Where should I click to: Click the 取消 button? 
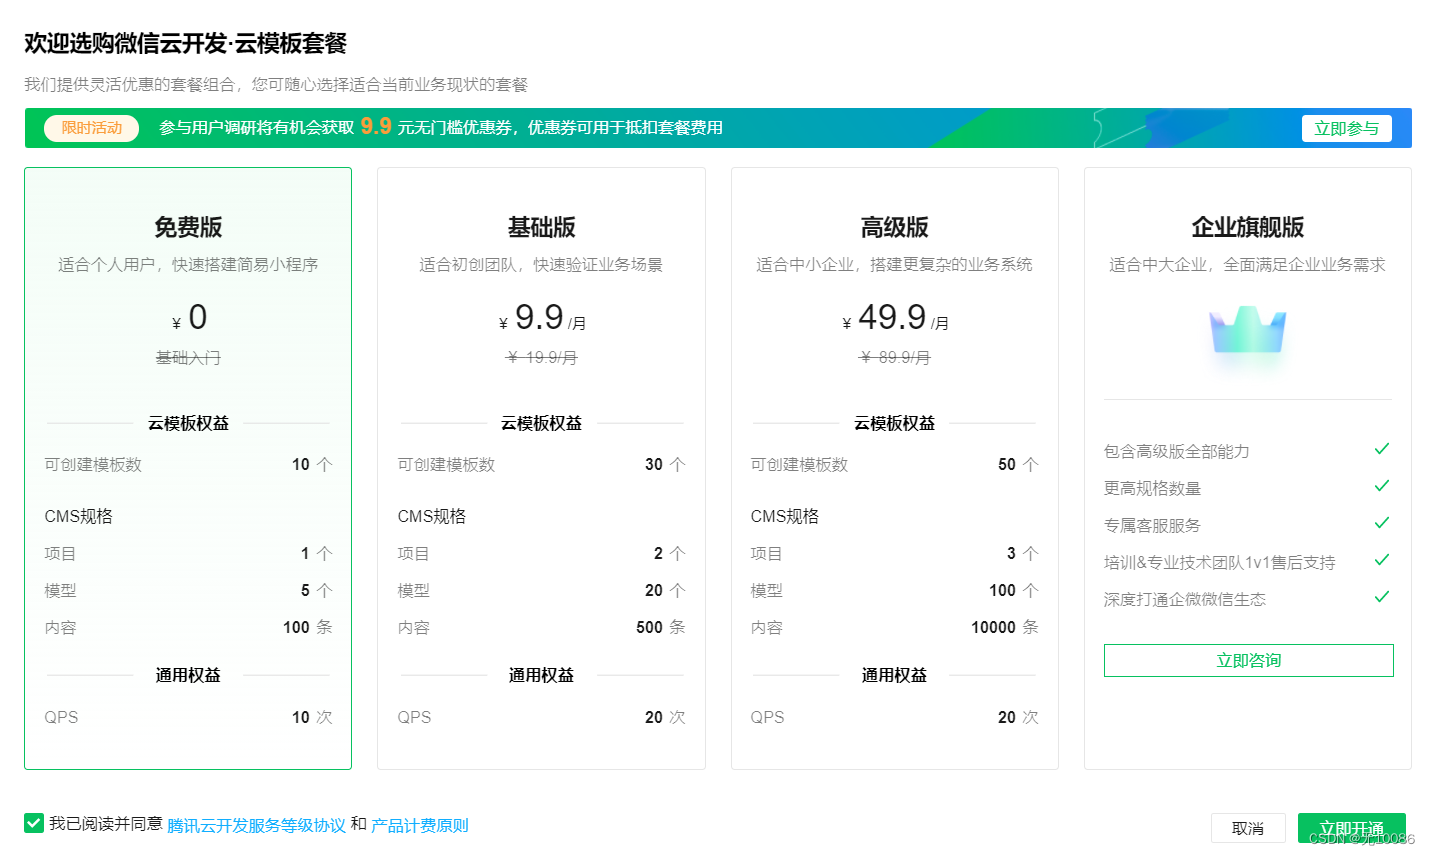[x=1248, y=828]
